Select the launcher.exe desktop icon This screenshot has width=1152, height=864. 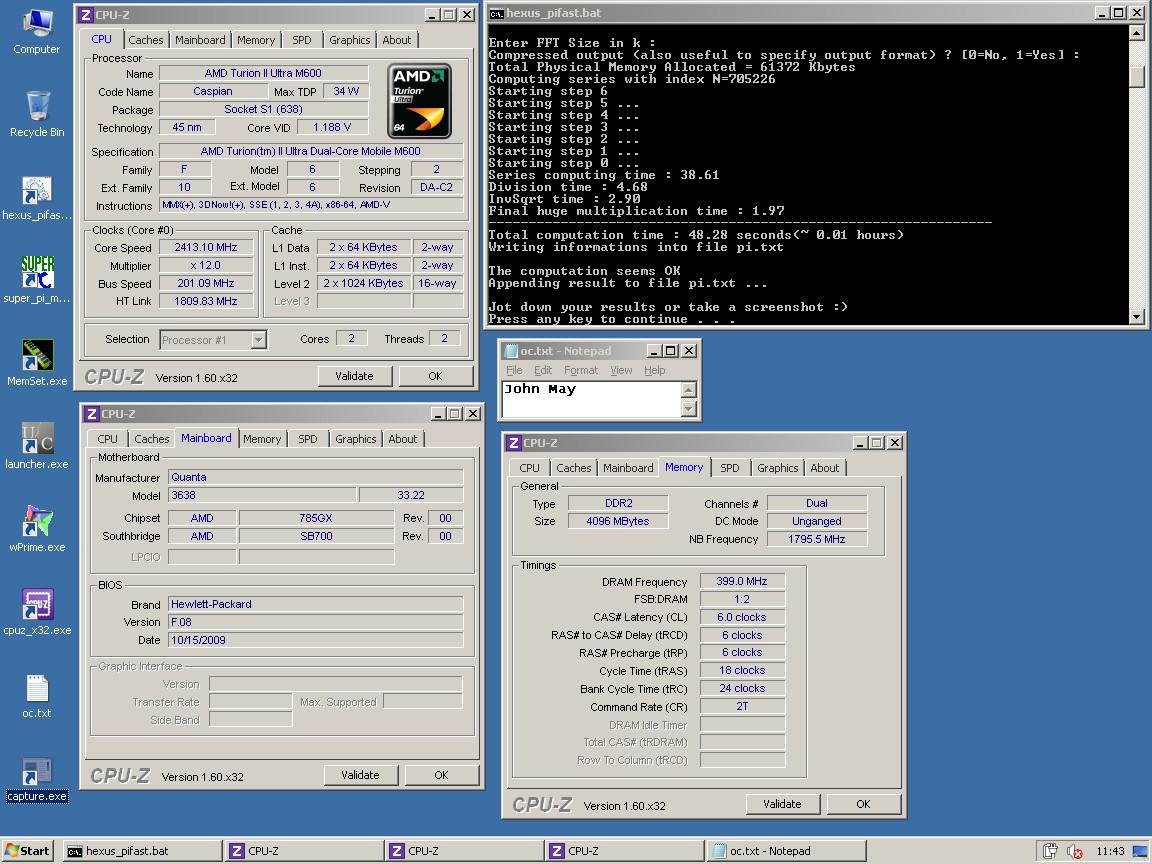pos(37,446)
